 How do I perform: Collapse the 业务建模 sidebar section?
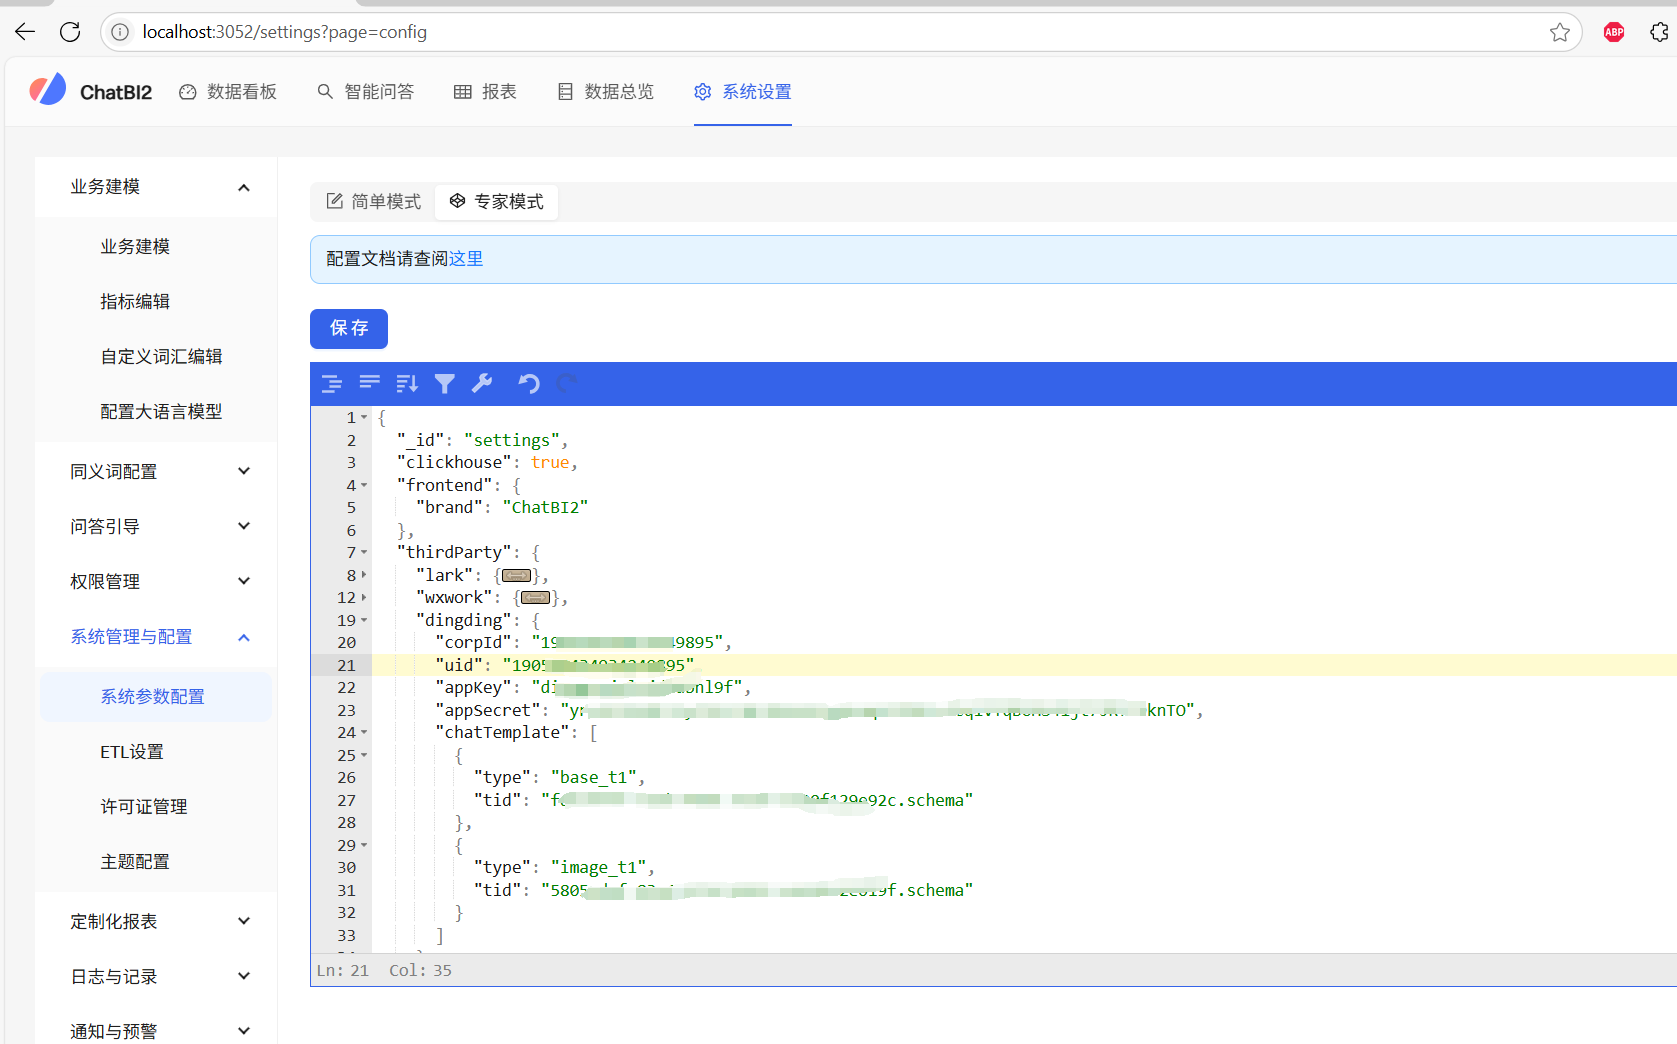click(243, 187)
